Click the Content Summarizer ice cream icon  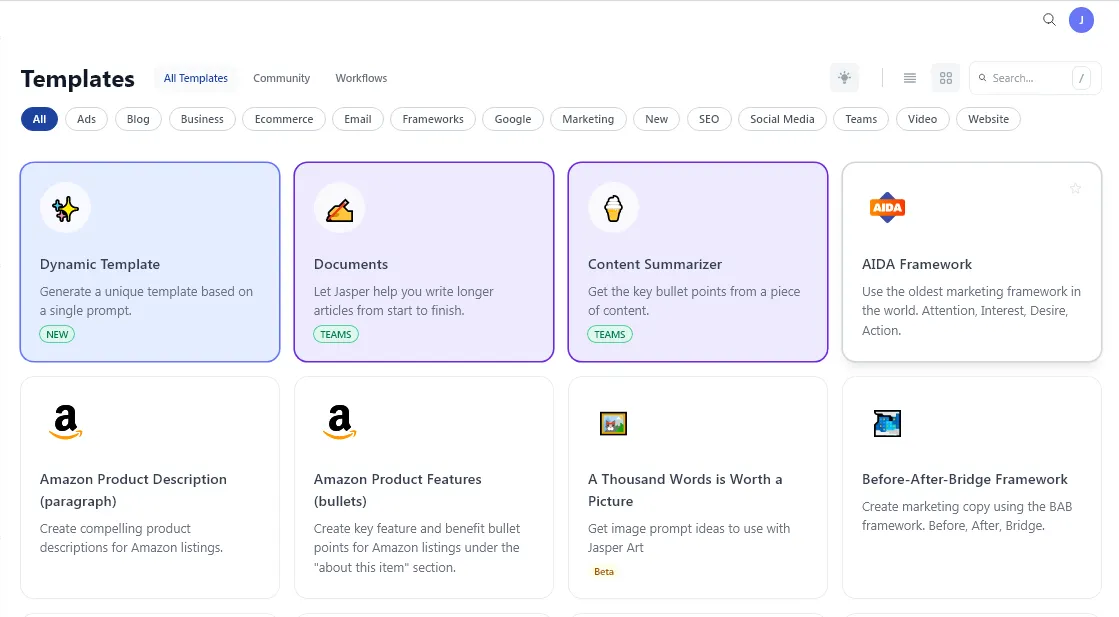tap(613, 208)
